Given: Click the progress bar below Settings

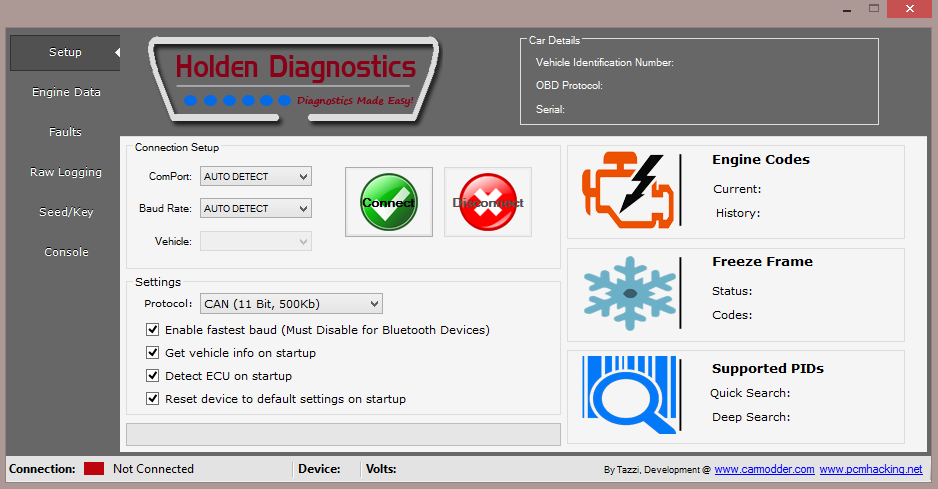Looking at the screenshot, I should pyautogui.click(x=343, y=435).
